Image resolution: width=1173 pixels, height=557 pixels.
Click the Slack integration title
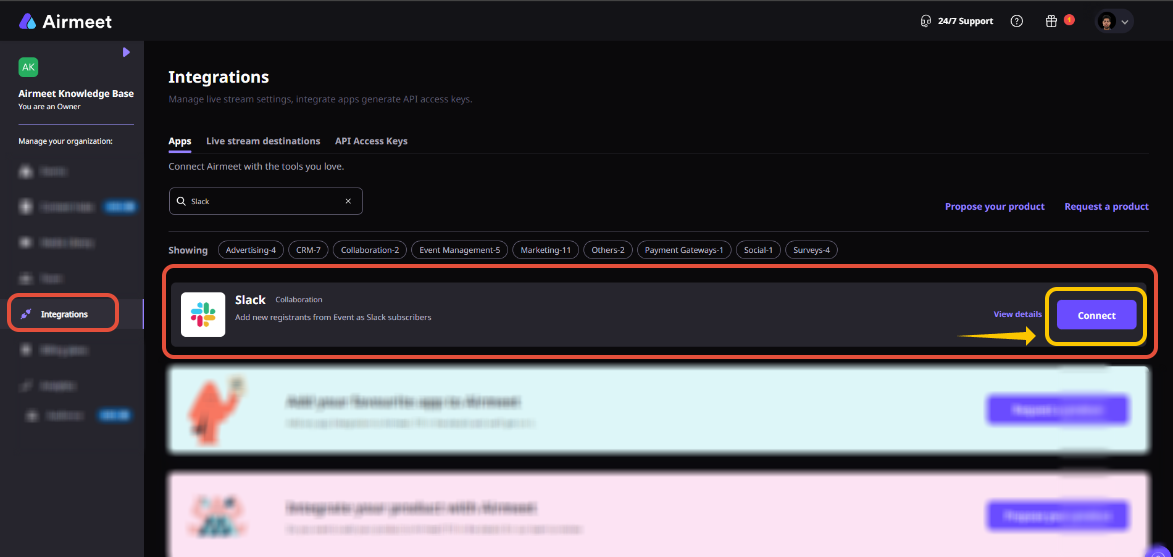click(251, 299)
